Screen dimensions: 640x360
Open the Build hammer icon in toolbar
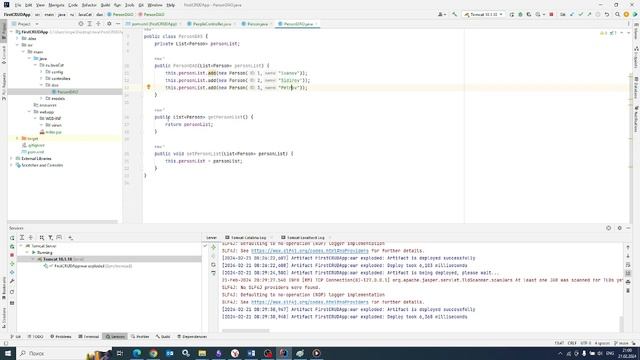pyautogui.click(x=455, y=15)
